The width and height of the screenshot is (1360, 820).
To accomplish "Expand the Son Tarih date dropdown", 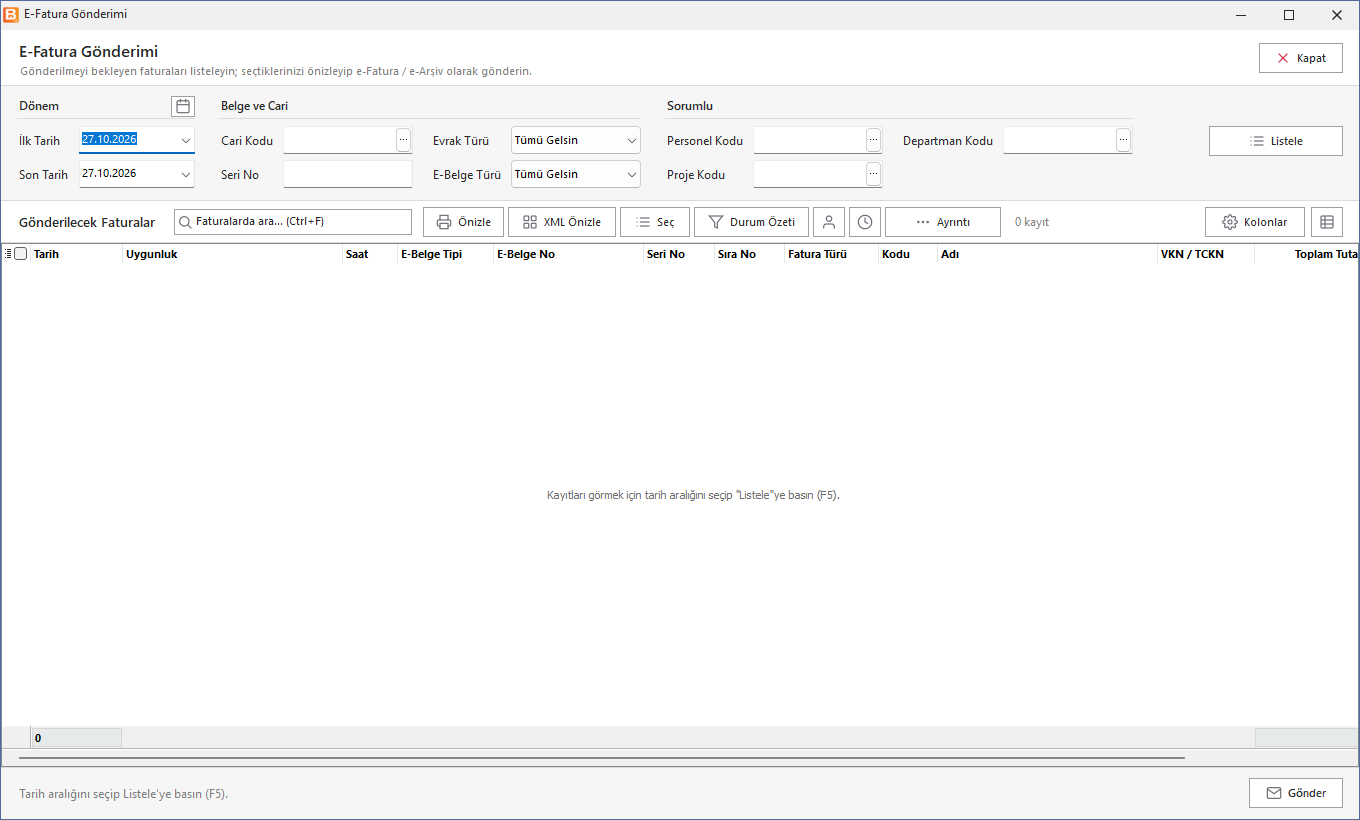I will pos(186,174).
